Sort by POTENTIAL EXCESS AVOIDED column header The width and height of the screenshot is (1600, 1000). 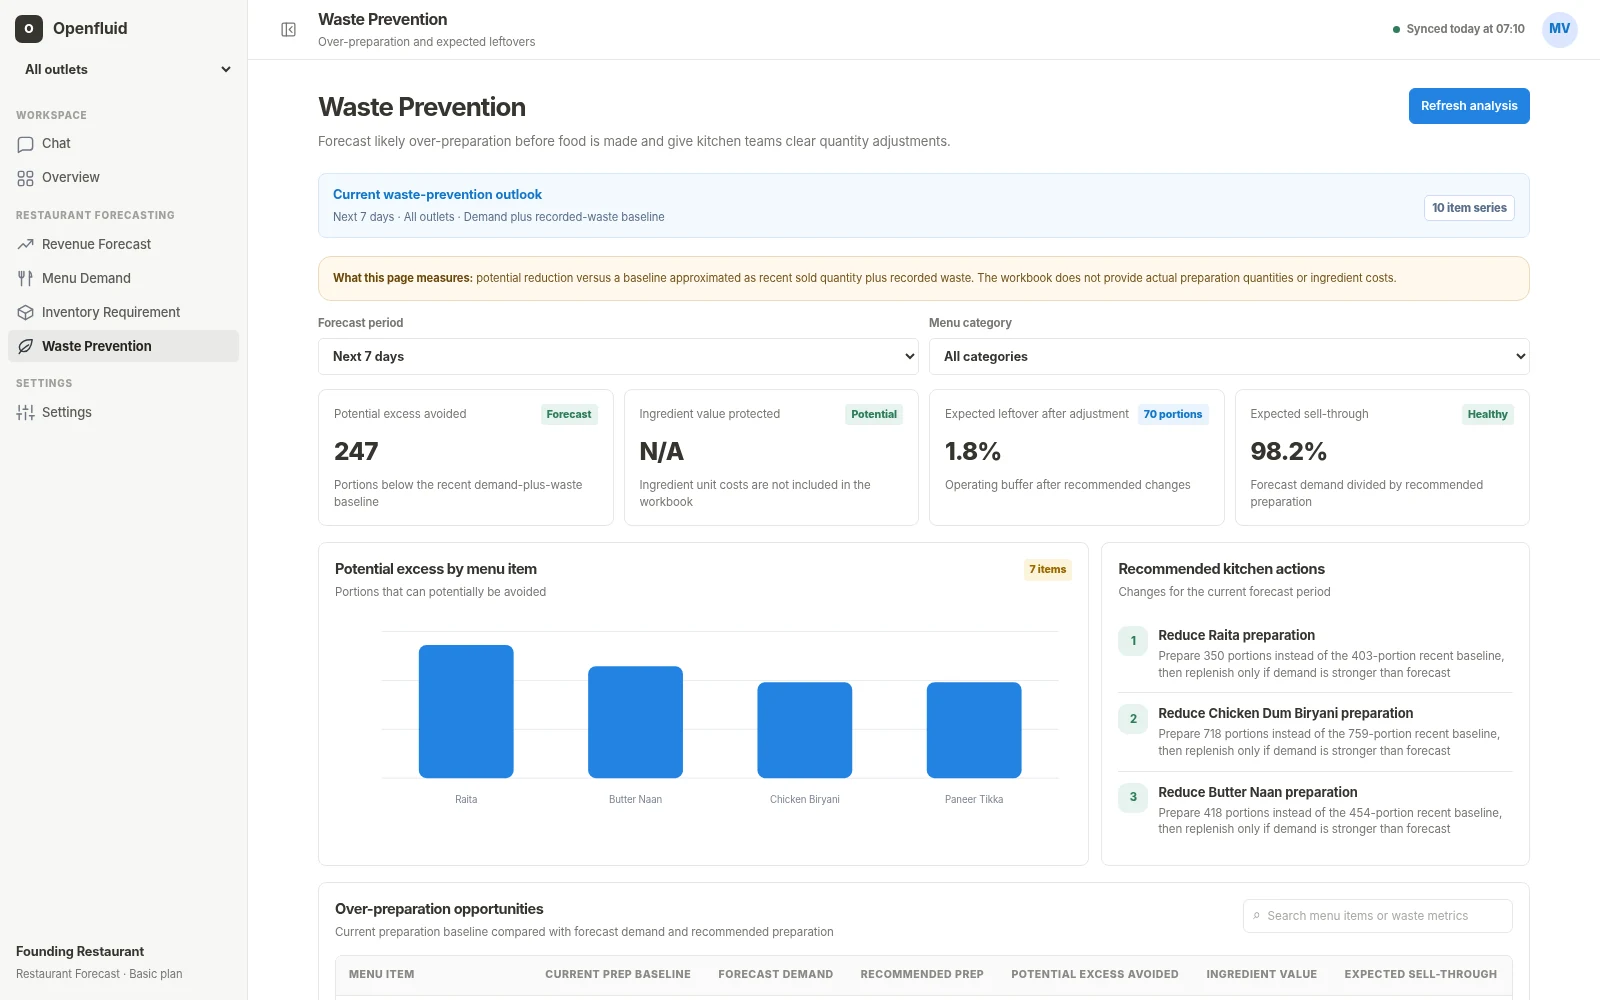[1094, 975]
